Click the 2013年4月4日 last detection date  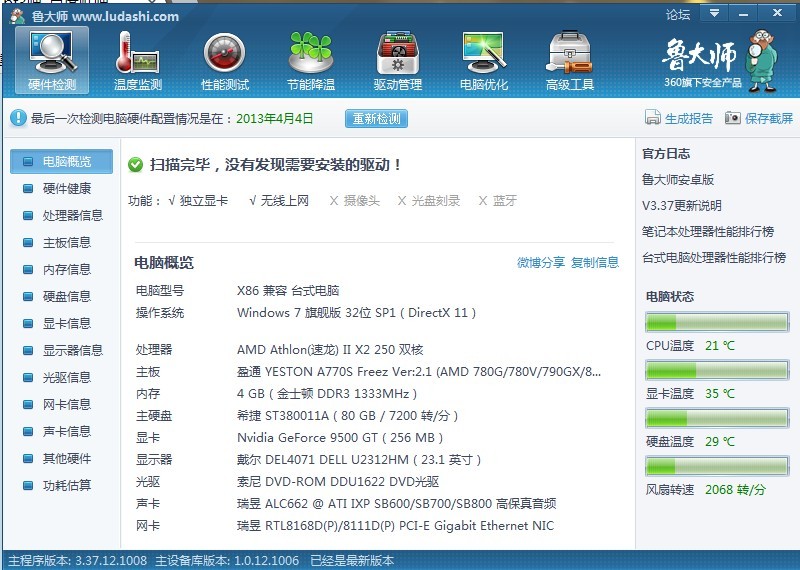coord(274,118)
